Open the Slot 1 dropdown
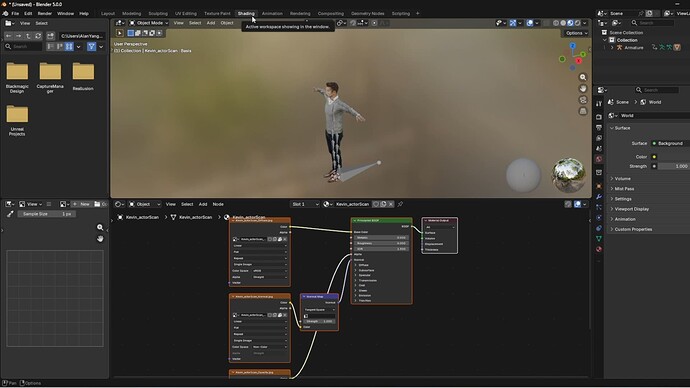Image resolution: width=690 pixels, height=388 pixels. 305,204
